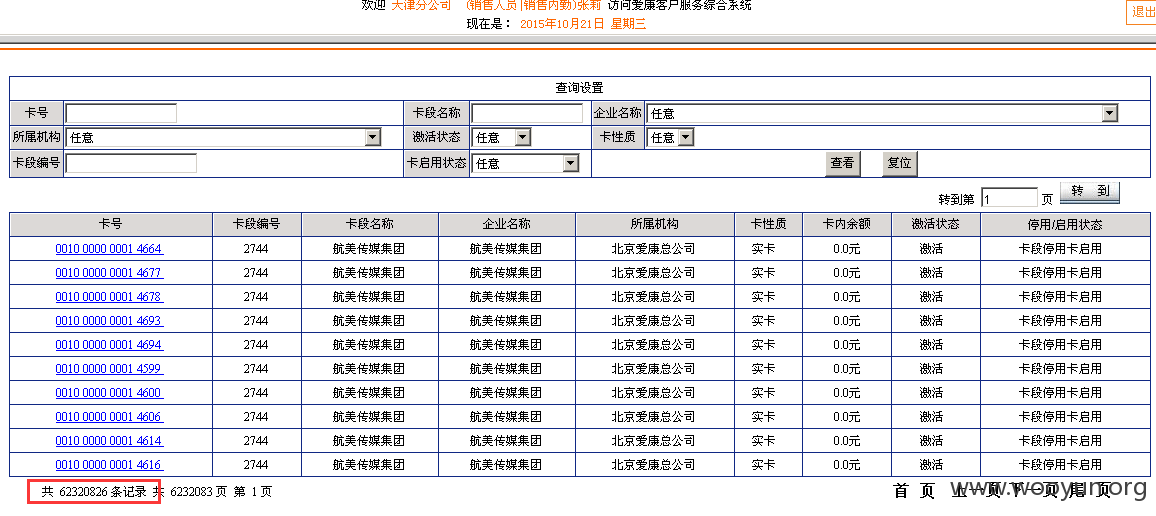Click the 所属机构 column header
The image size is (1156, 516).
click(x=655, y=224)
